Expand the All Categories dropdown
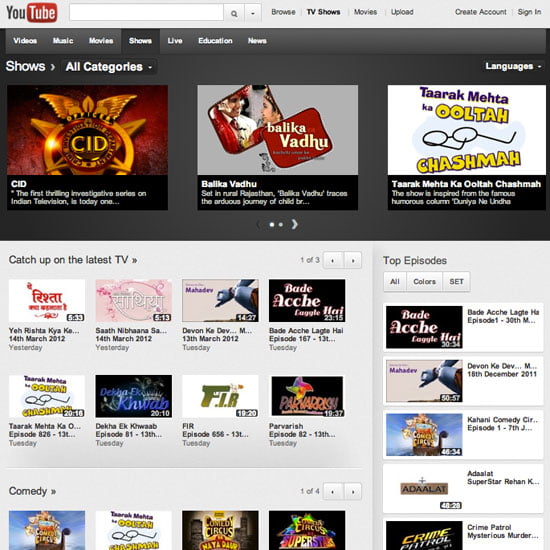 pos(109,67)
